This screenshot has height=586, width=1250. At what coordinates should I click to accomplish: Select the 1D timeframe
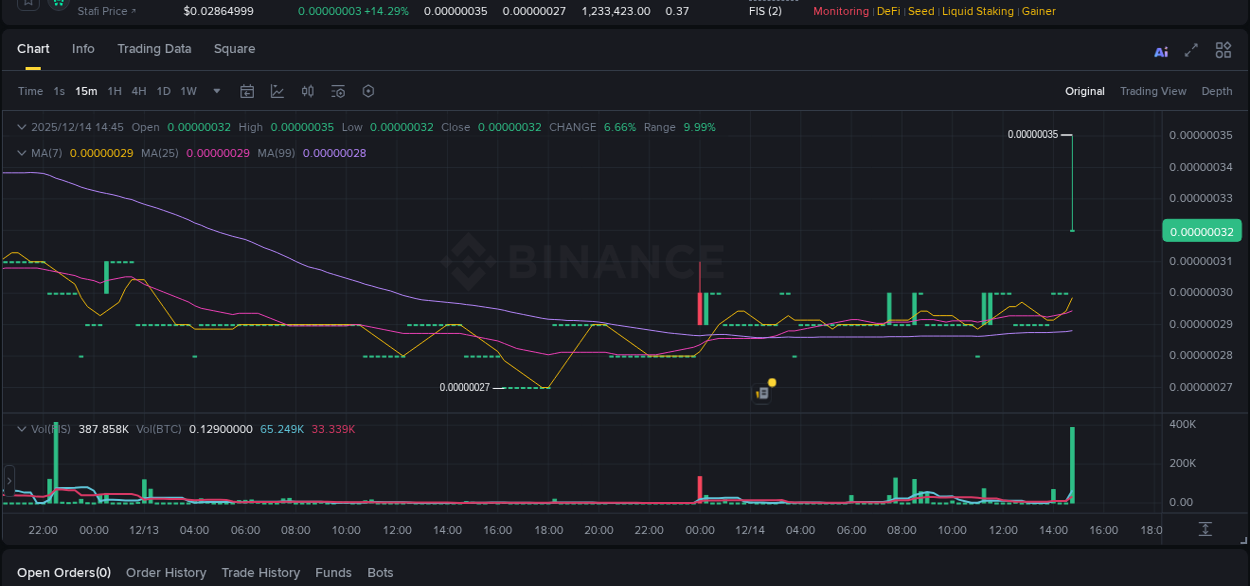[163, 91]
